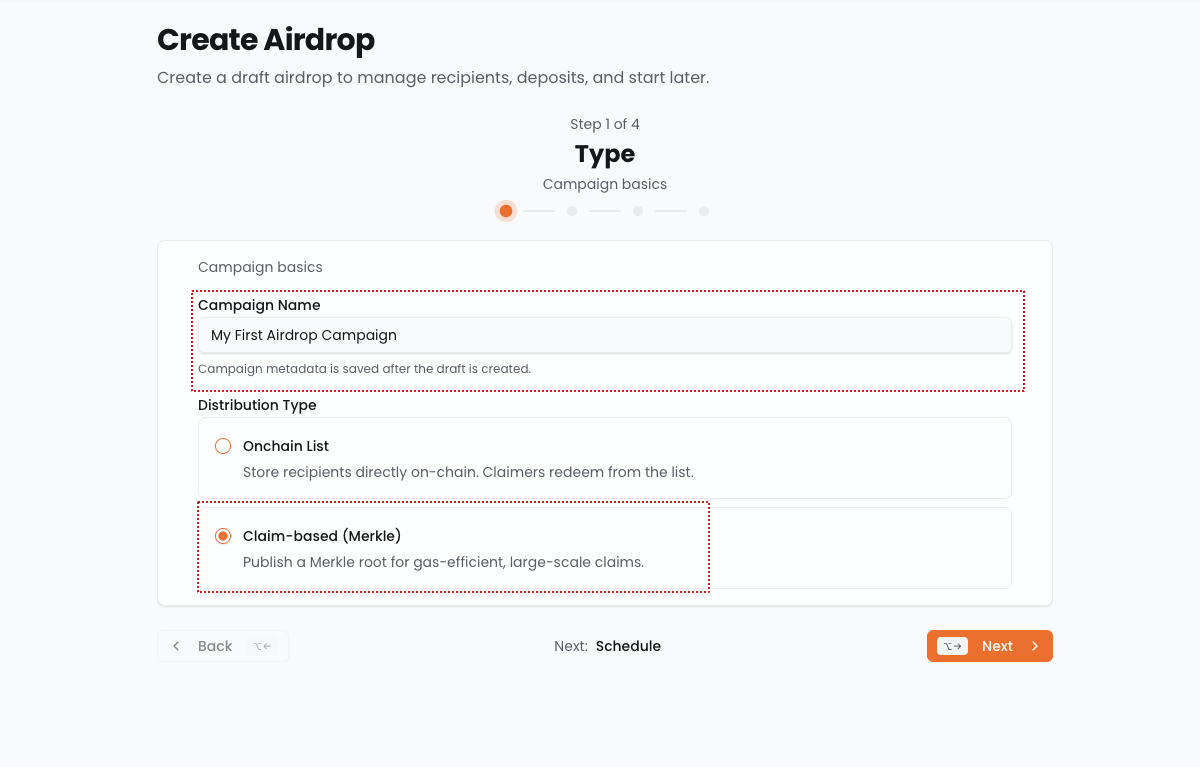Click the Campaign Name input field
Image resolution: width=1200 pixels, height=767 pixels.
tap(604, 336)
